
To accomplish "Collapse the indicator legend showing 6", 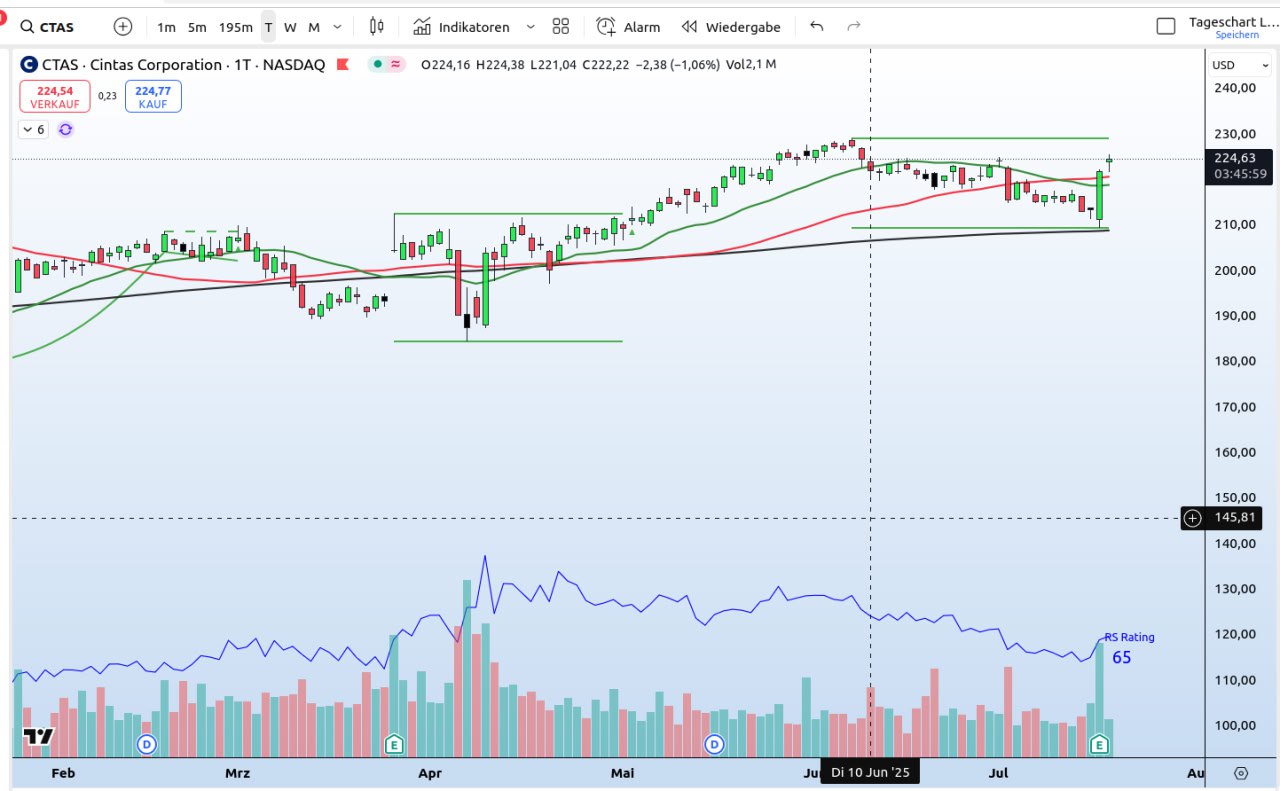I will pos(32,130).
